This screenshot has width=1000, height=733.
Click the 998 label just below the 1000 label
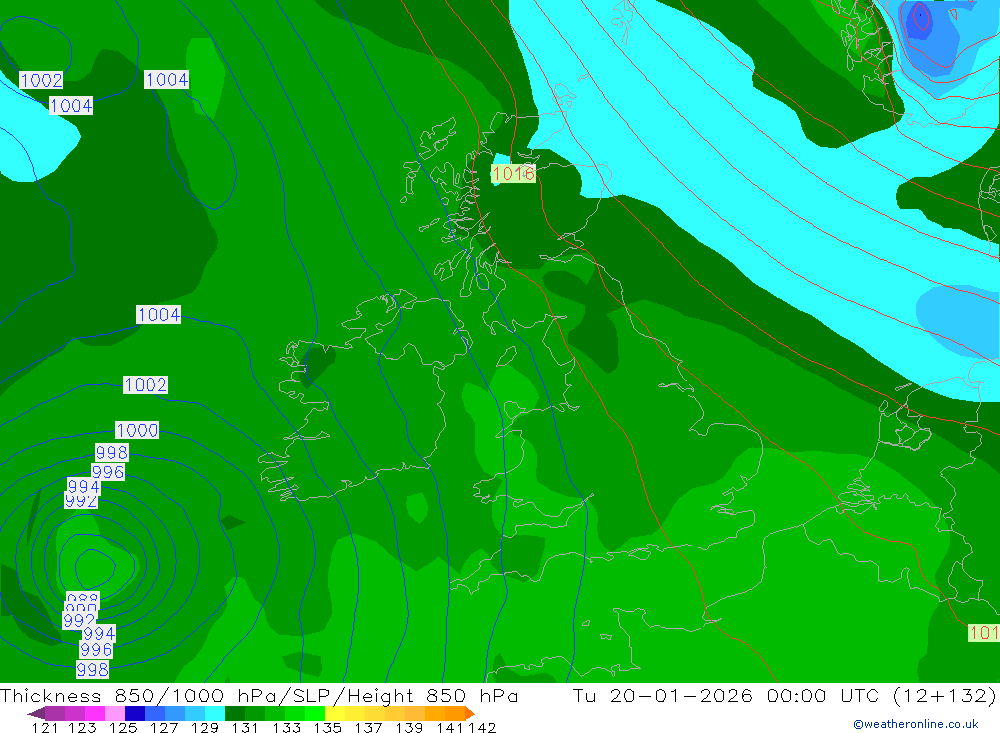[x=112, y=452]
